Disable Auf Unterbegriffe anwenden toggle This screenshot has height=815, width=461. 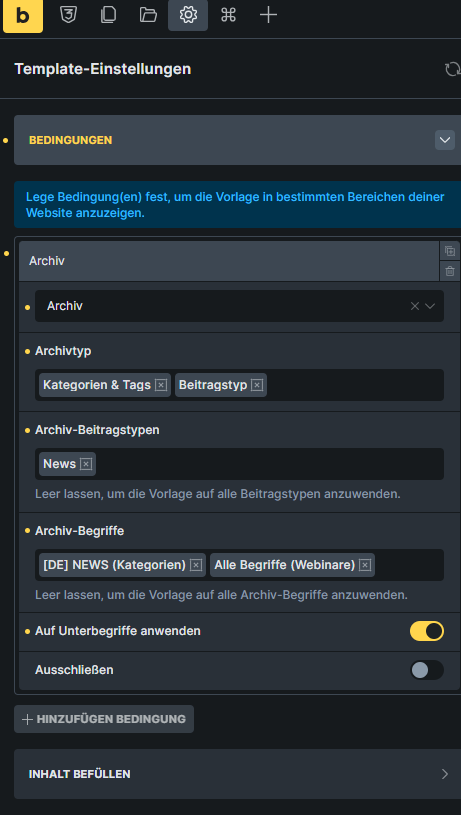[x=427, y=631]
